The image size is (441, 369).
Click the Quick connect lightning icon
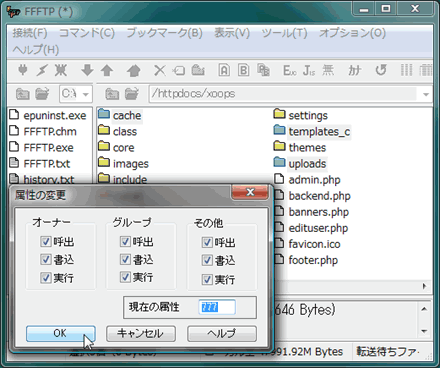[42, 70]
